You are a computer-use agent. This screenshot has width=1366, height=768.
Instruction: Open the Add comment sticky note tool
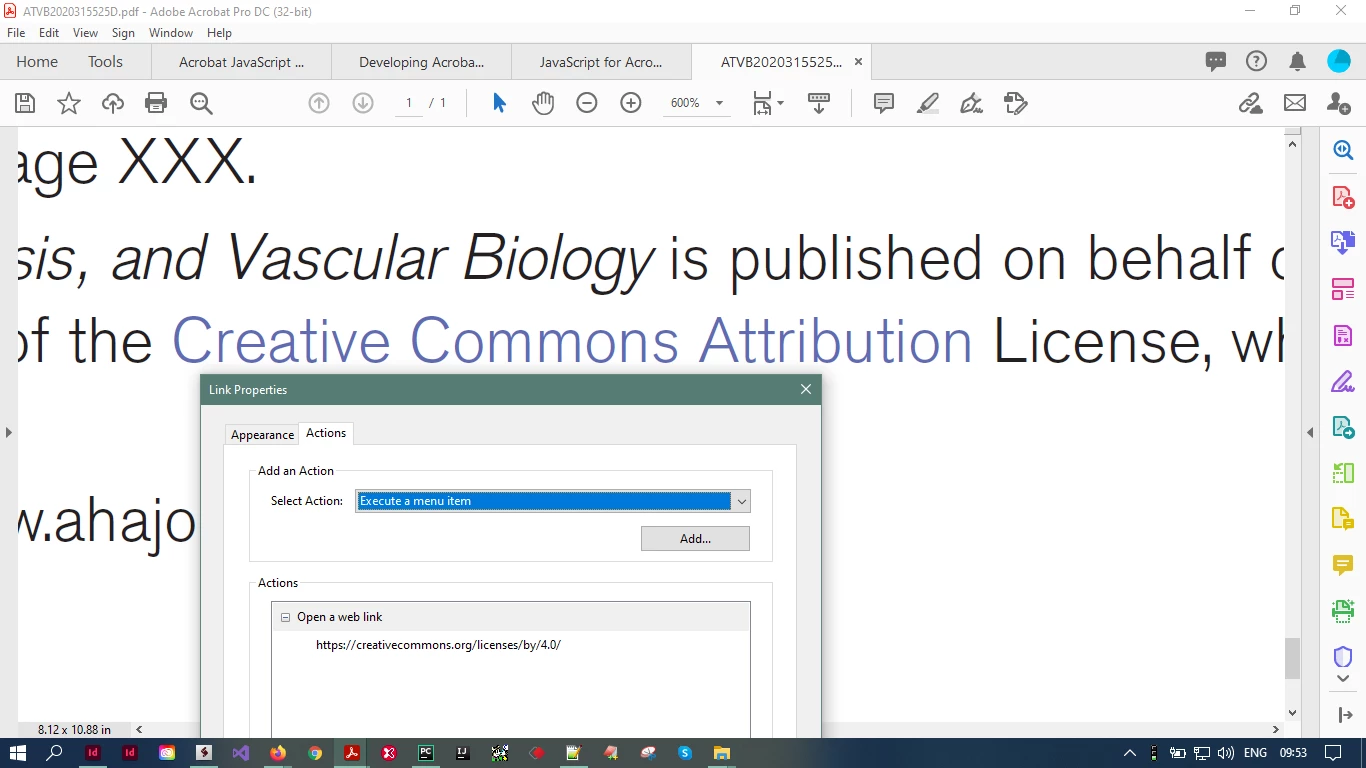pyautogui.click(x=884, y=103)
